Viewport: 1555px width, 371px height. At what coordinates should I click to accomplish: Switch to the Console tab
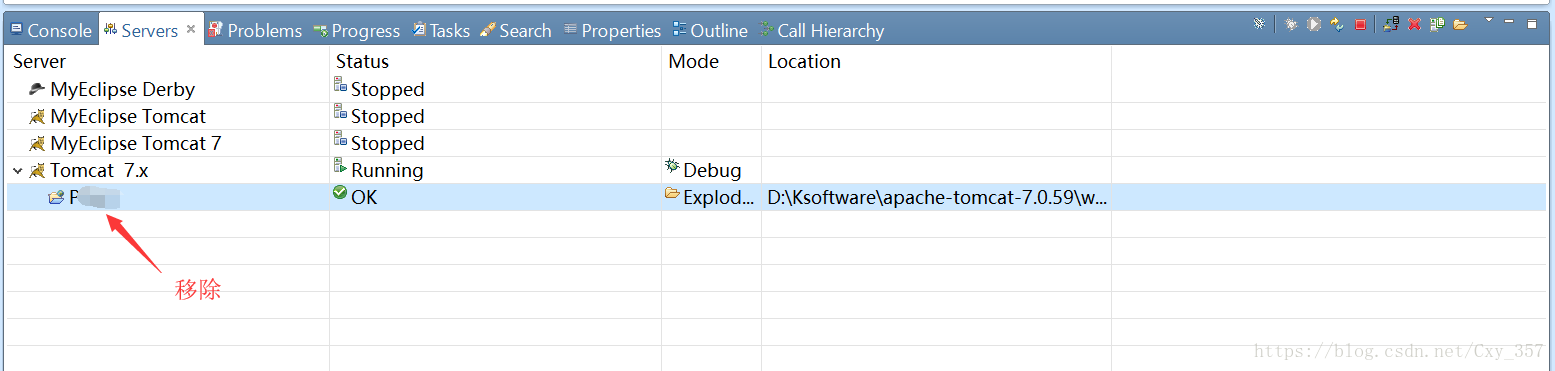[51, 31]
